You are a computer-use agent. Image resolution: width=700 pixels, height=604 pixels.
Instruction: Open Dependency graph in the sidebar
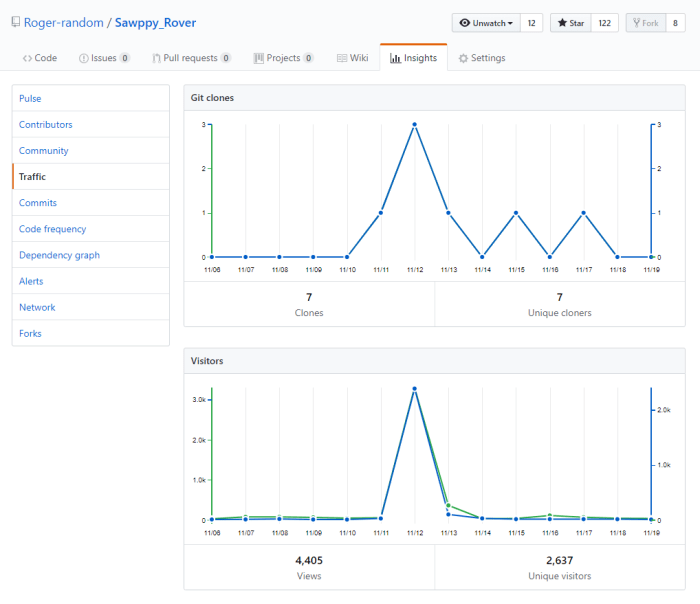59,255
